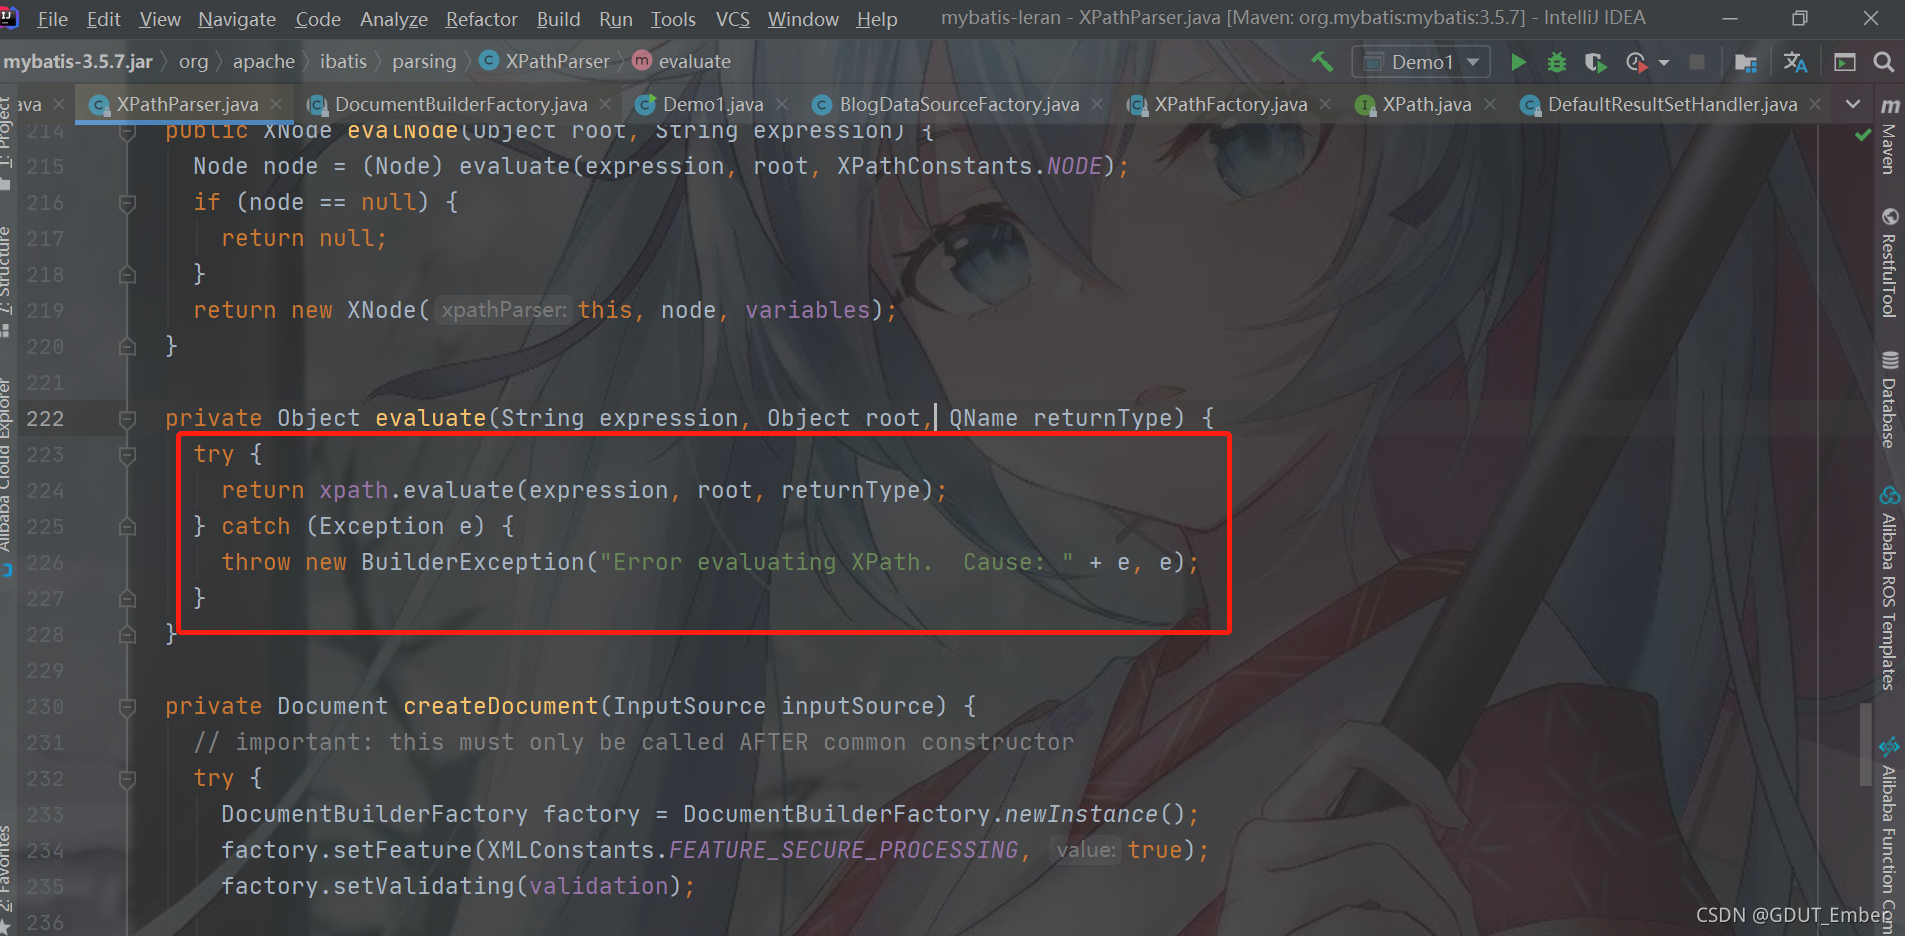Open the File menu
1905x936 pixels.
52,19
